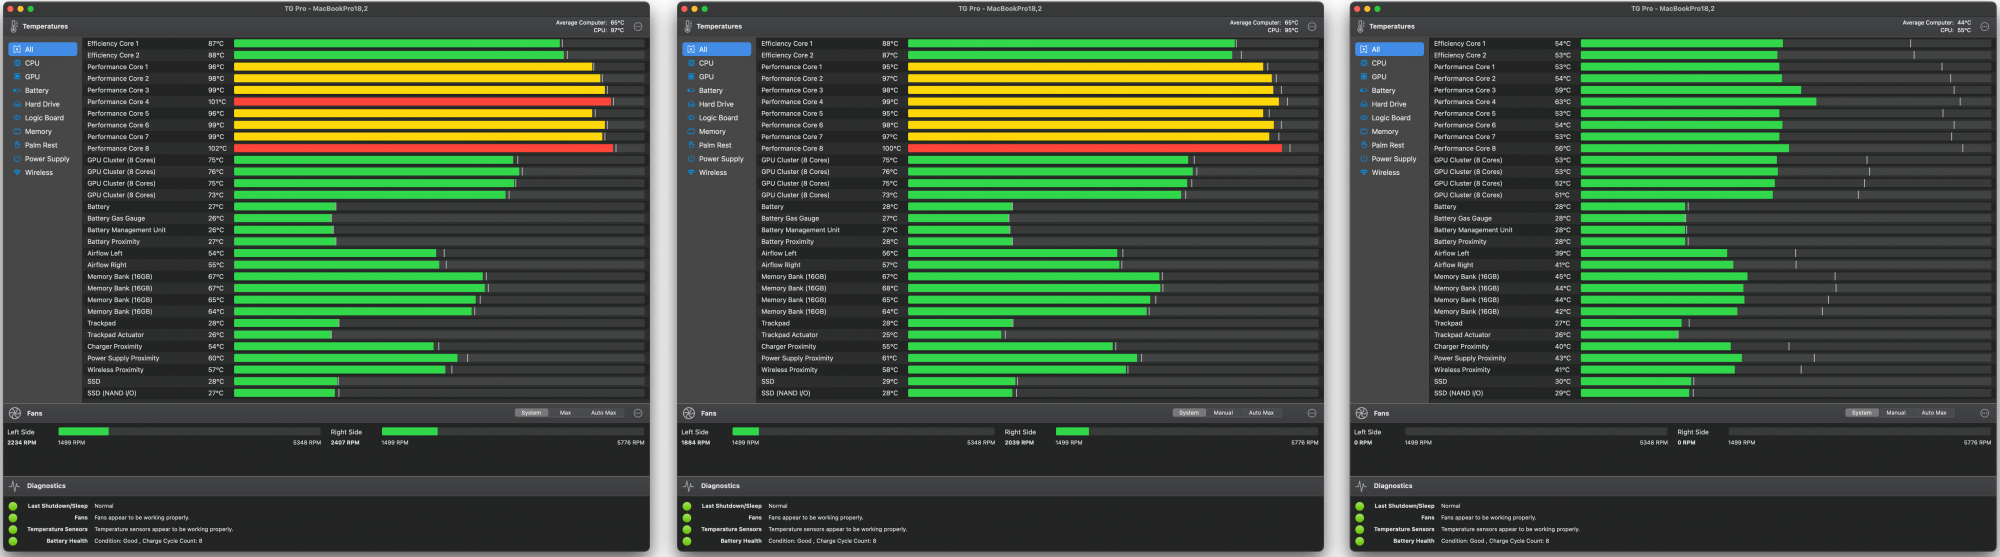
Task: Collapse Fans section in right window
Action: tap(1985, 413)
